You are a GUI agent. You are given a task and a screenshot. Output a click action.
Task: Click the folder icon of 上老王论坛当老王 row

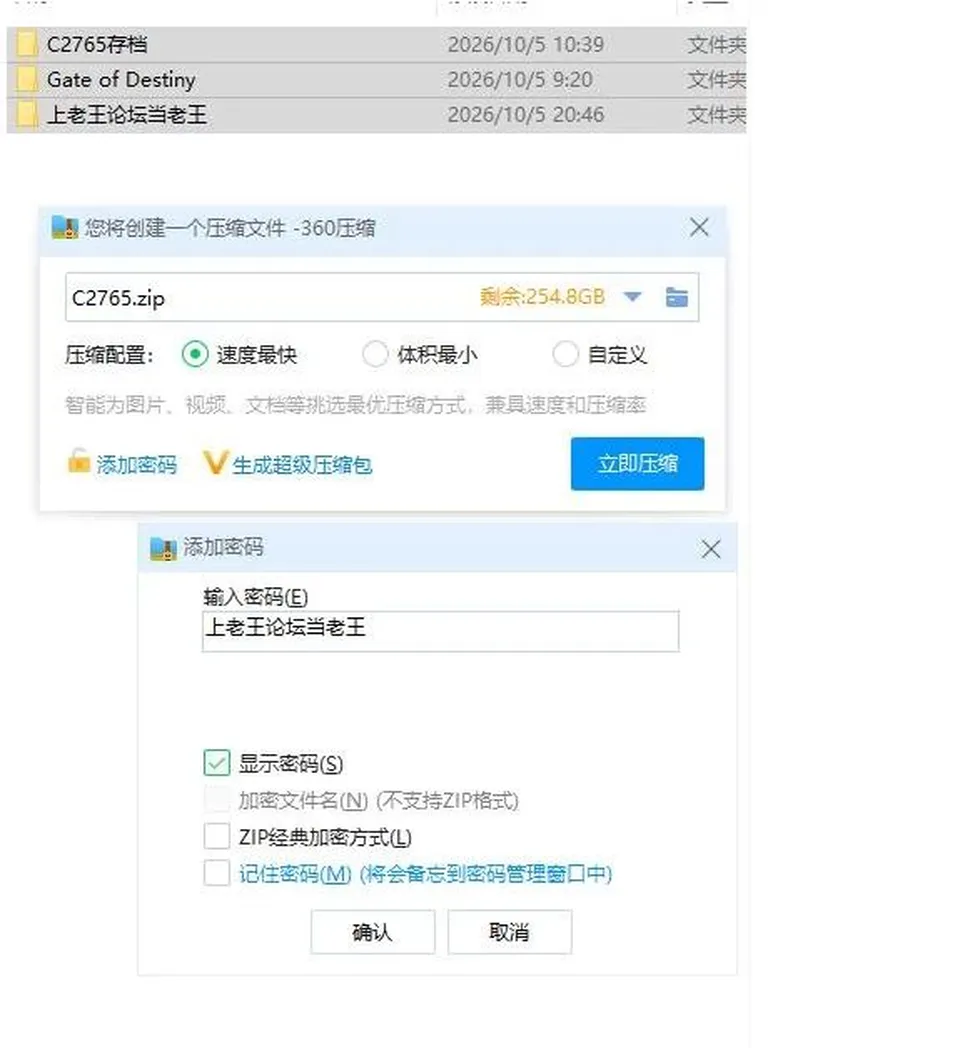tap(27, 114)
